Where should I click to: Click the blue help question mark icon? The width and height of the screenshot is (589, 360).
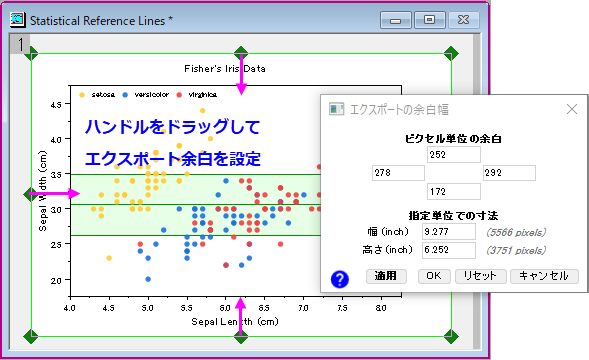point(340,279)
